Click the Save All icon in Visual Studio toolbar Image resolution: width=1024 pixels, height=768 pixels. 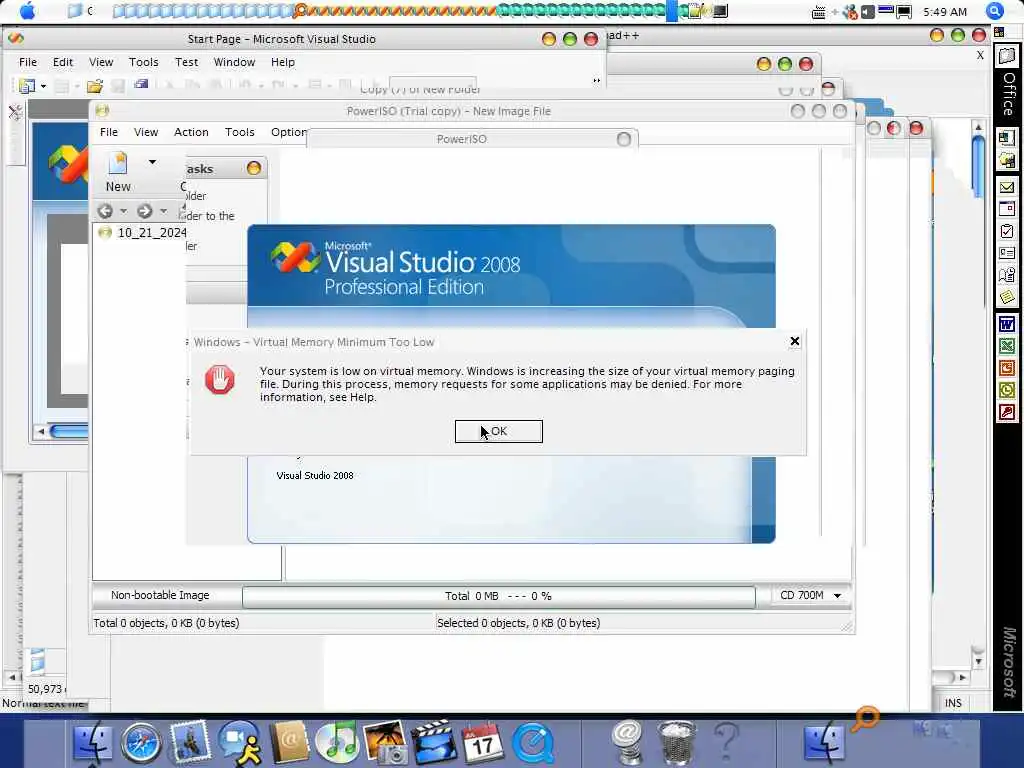click(x=141, y=84)
